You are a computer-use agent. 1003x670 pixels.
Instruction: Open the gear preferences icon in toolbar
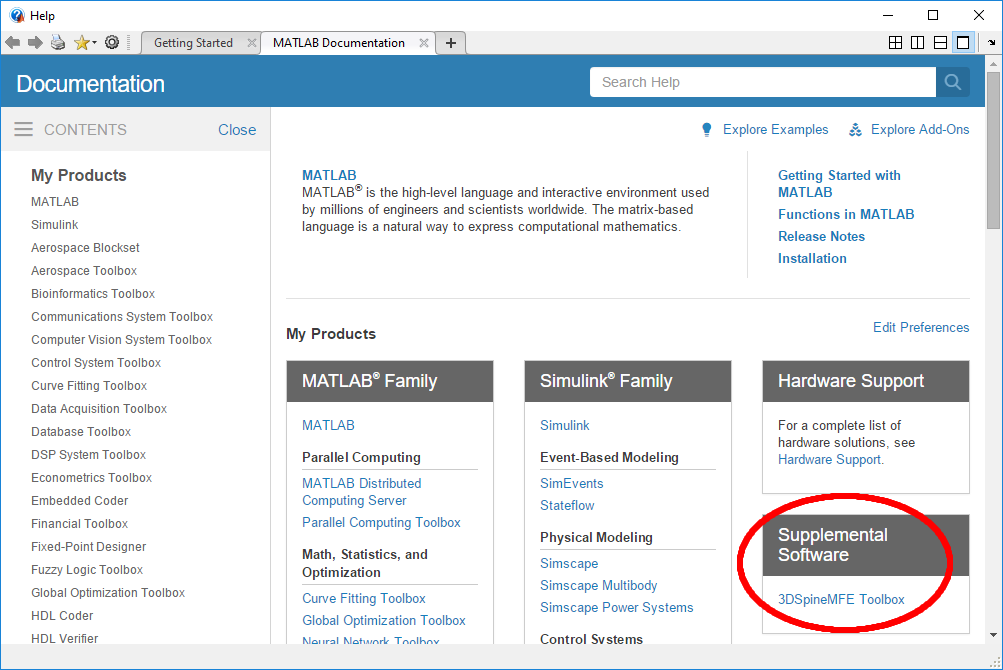click(x=112, y=43)
